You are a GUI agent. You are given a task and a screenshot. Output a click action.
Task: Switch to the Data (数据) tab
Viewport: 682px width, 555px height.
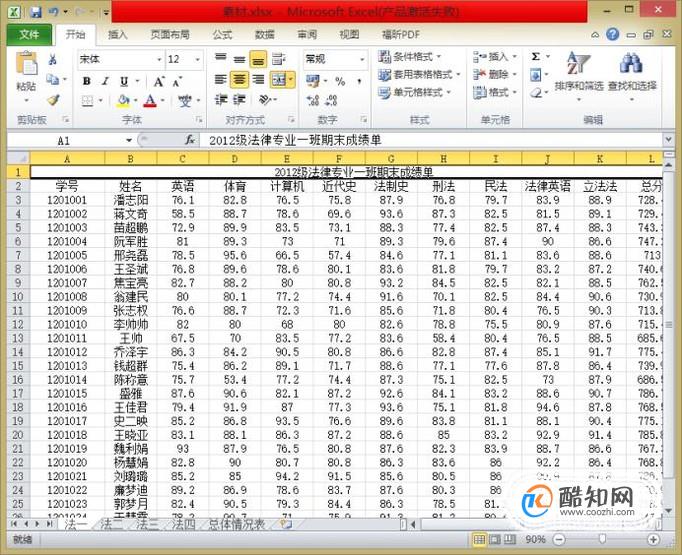pos(264,35)
